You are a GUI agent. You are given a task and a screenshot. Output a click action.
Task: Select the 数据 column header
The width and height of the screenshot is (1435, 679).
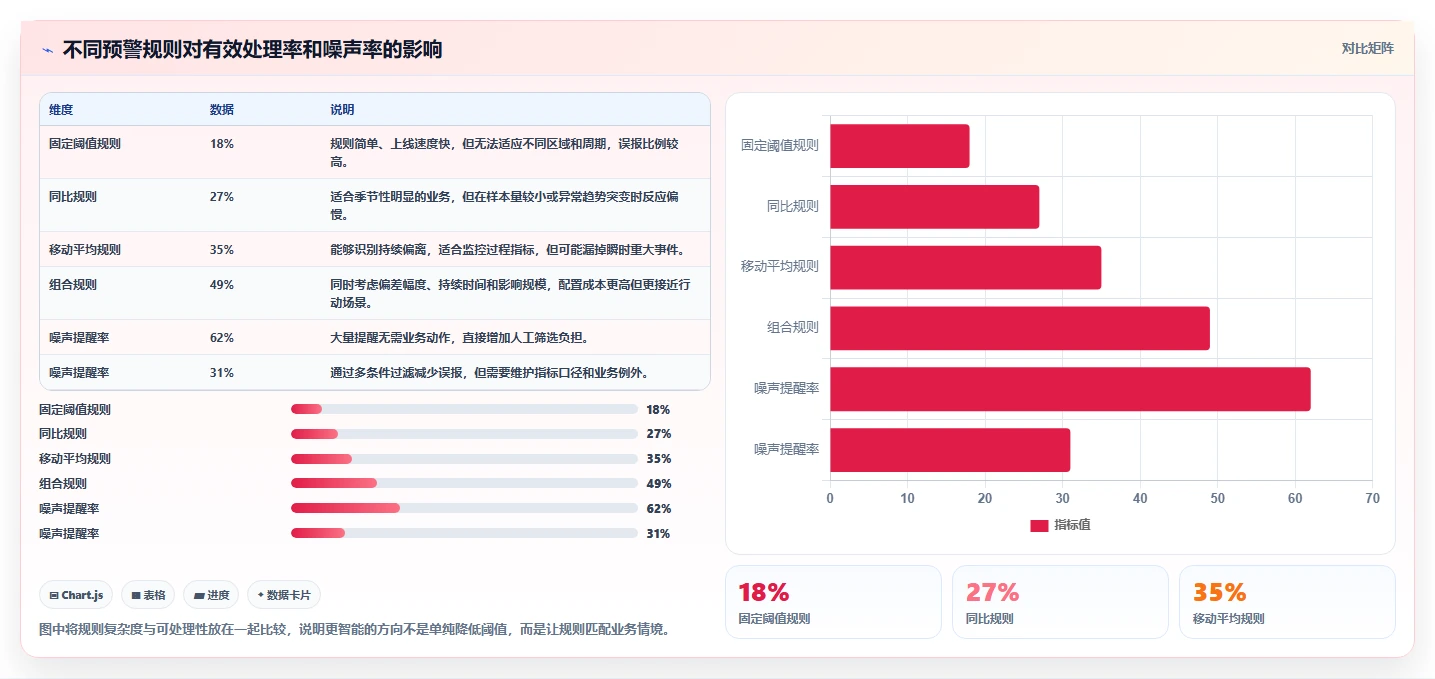pyautogui.click(x=222, y=110)
